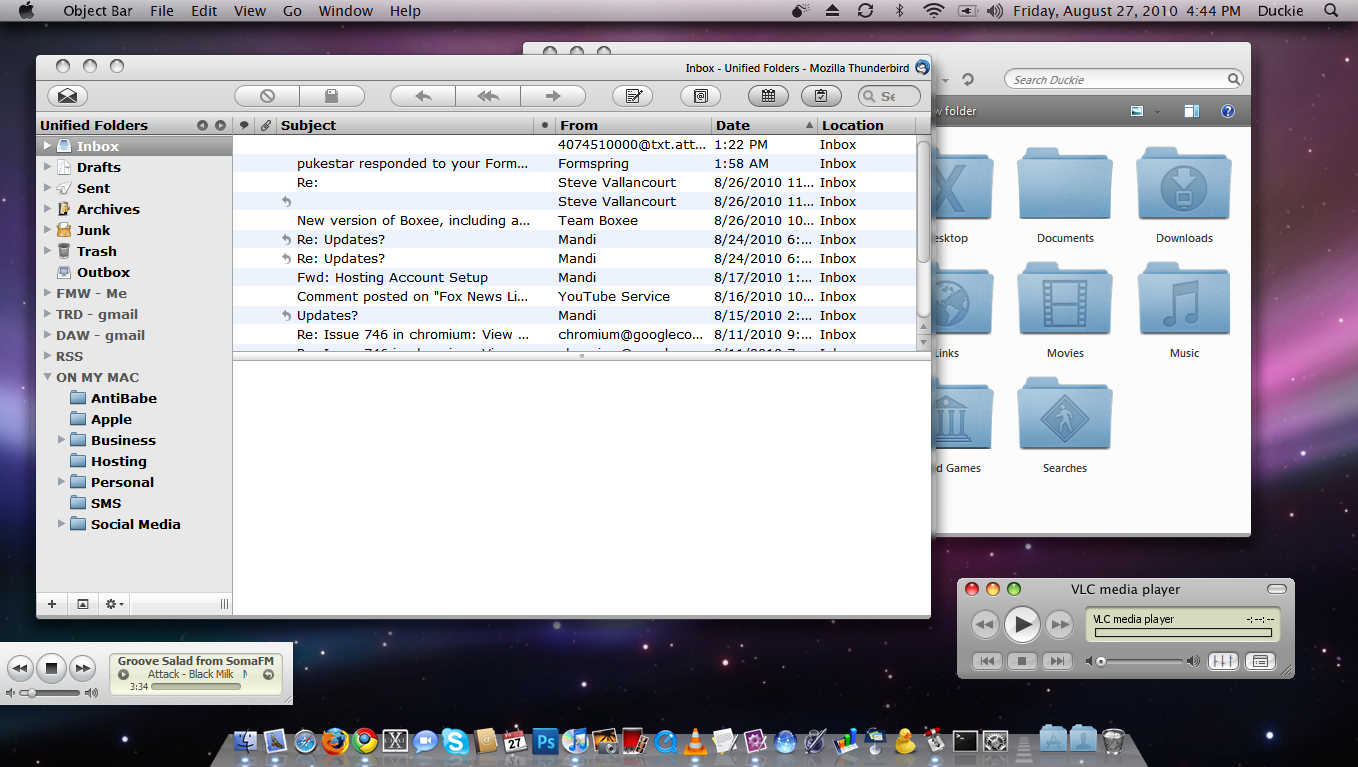Switch to next folder view arrow

(220, 125)
